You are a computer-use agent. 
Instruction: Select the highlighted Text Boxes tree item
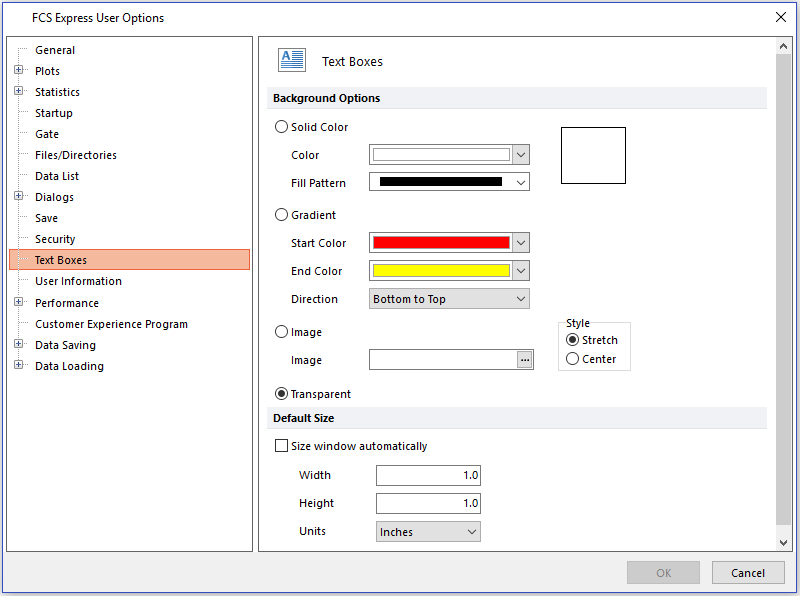click(x=130, y=260)
